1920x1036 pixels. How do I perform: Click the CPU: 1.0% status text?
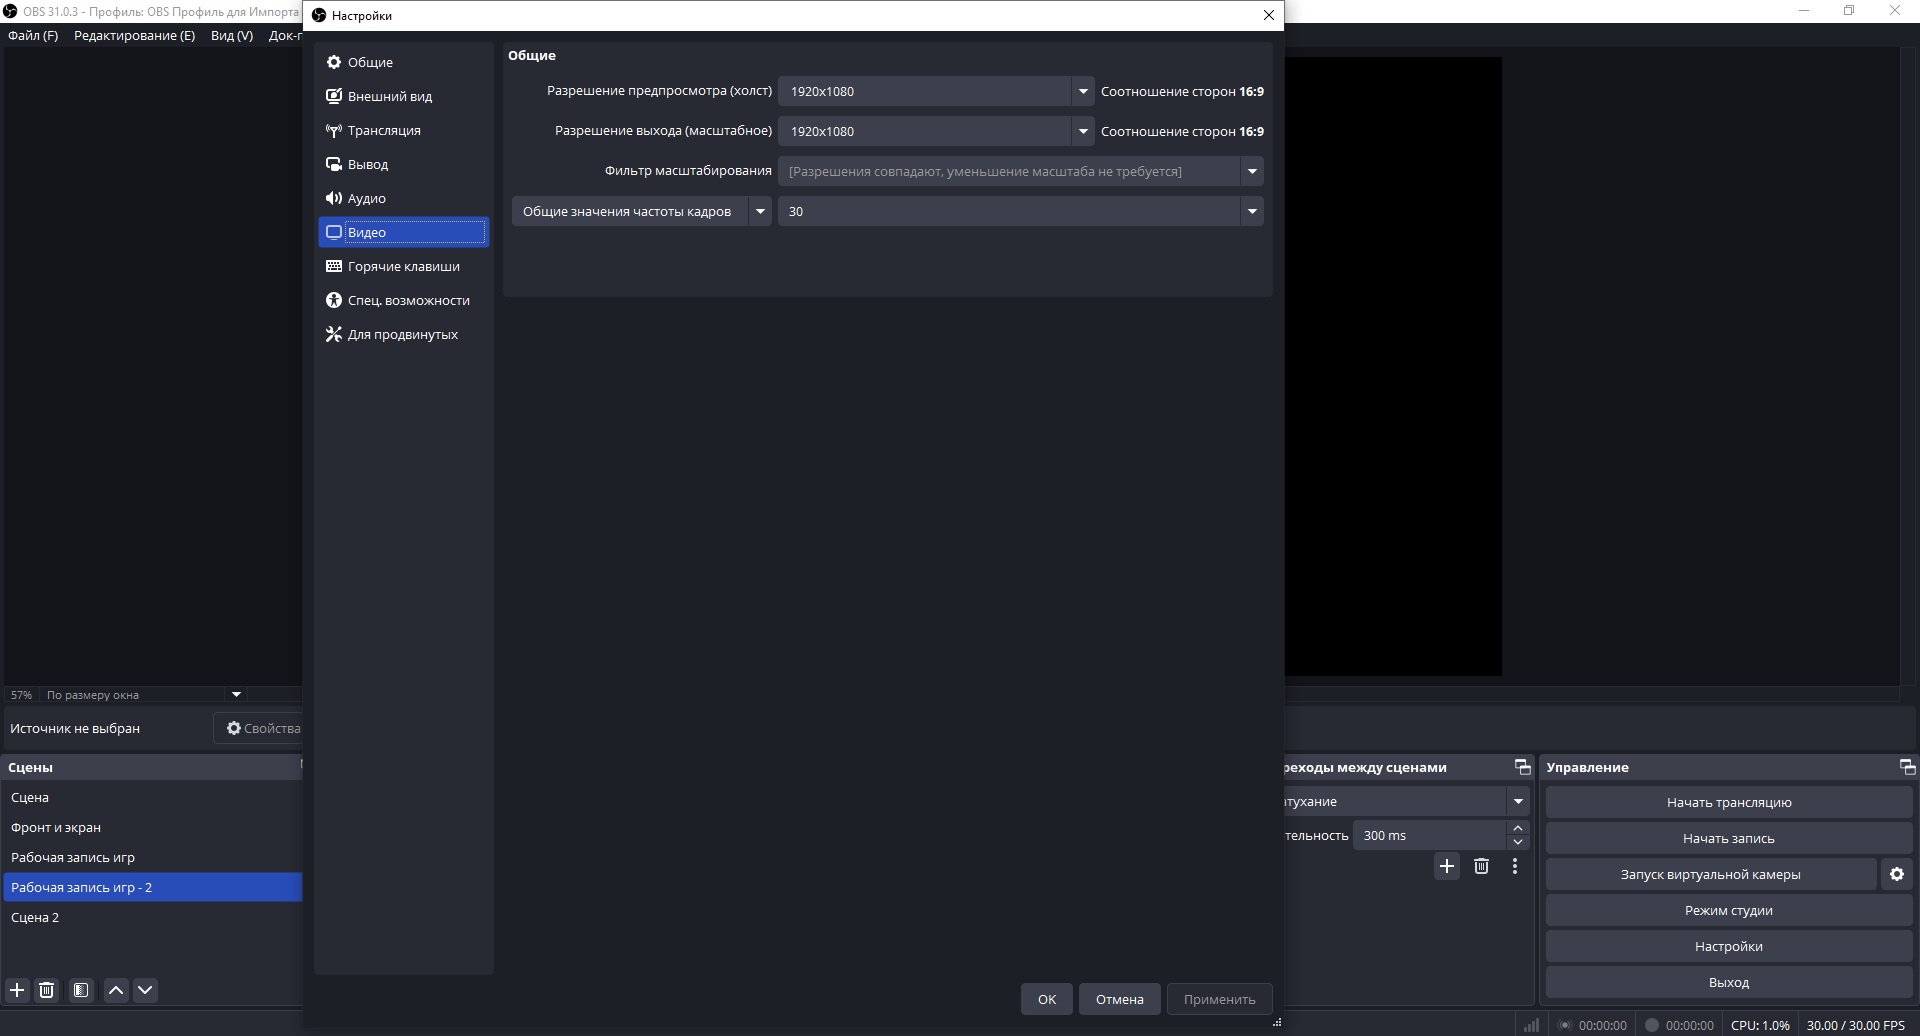pos(1760,1025)
